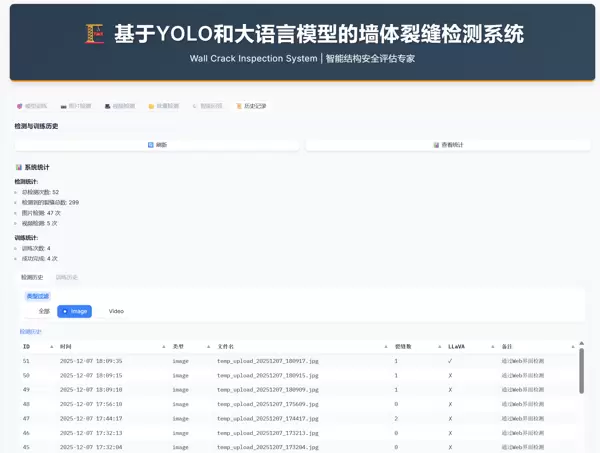Click the 批量检测 folder icon
The image size is (600, 453).
tap(151, 105)
